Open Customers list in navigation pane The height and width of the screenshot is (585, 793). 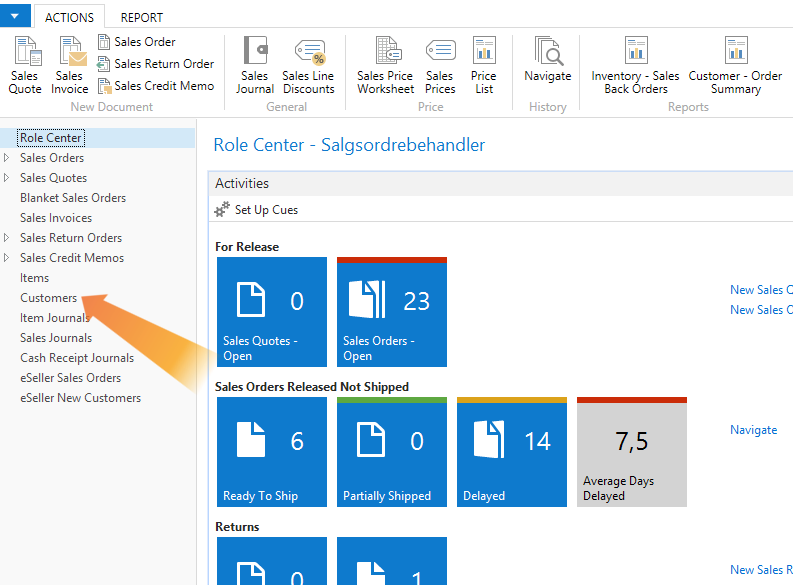tap(49, 298)
